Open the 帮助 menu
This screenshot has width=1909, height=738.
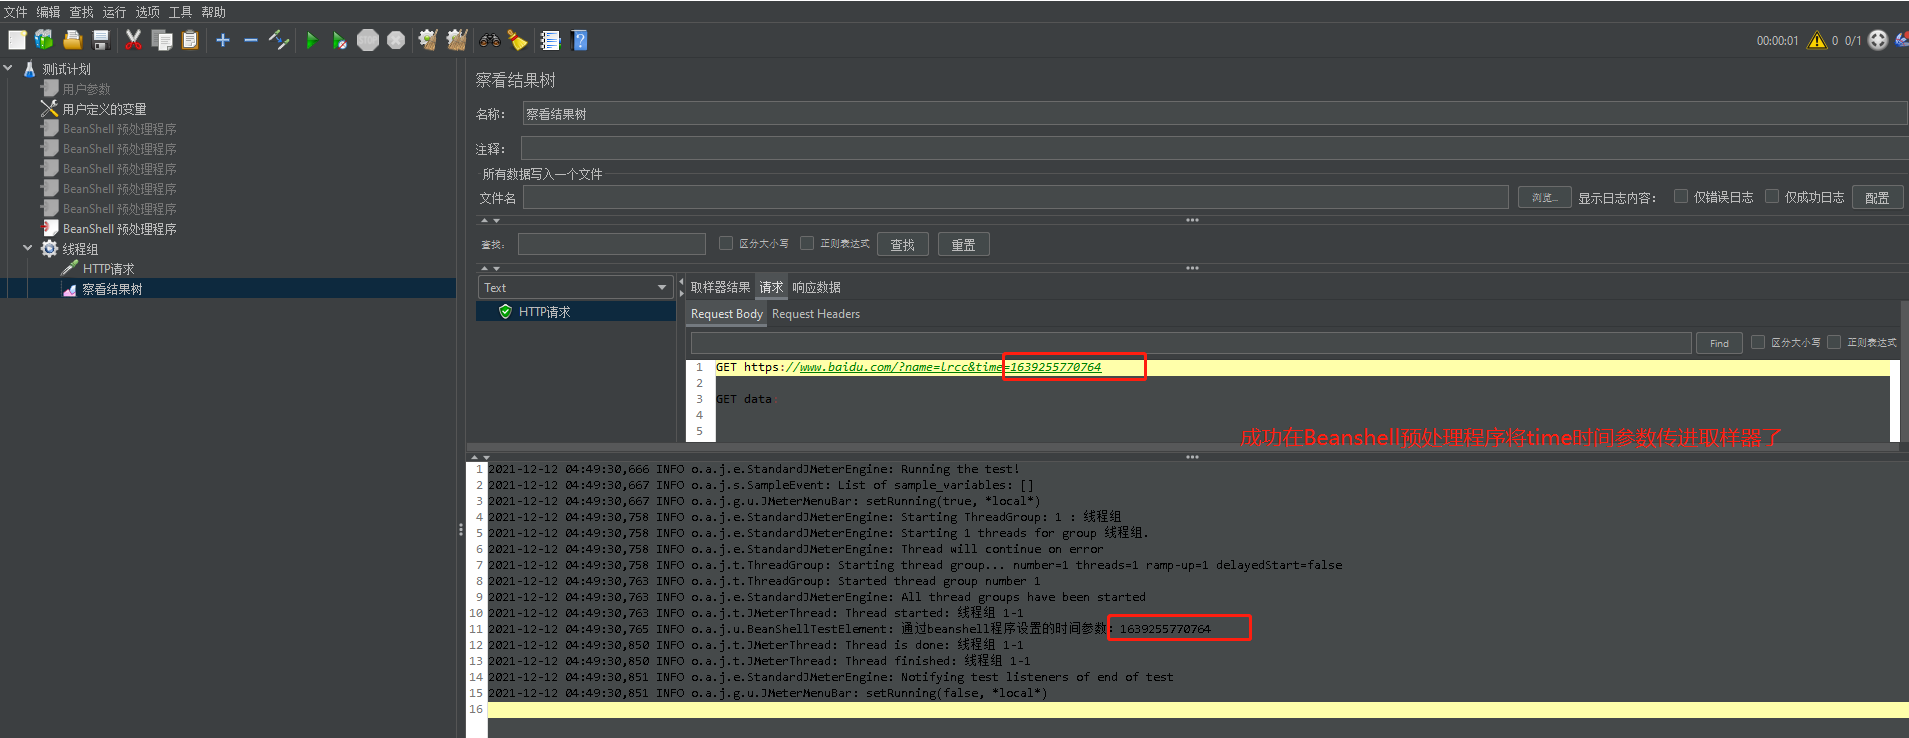(x=213, y=12)
